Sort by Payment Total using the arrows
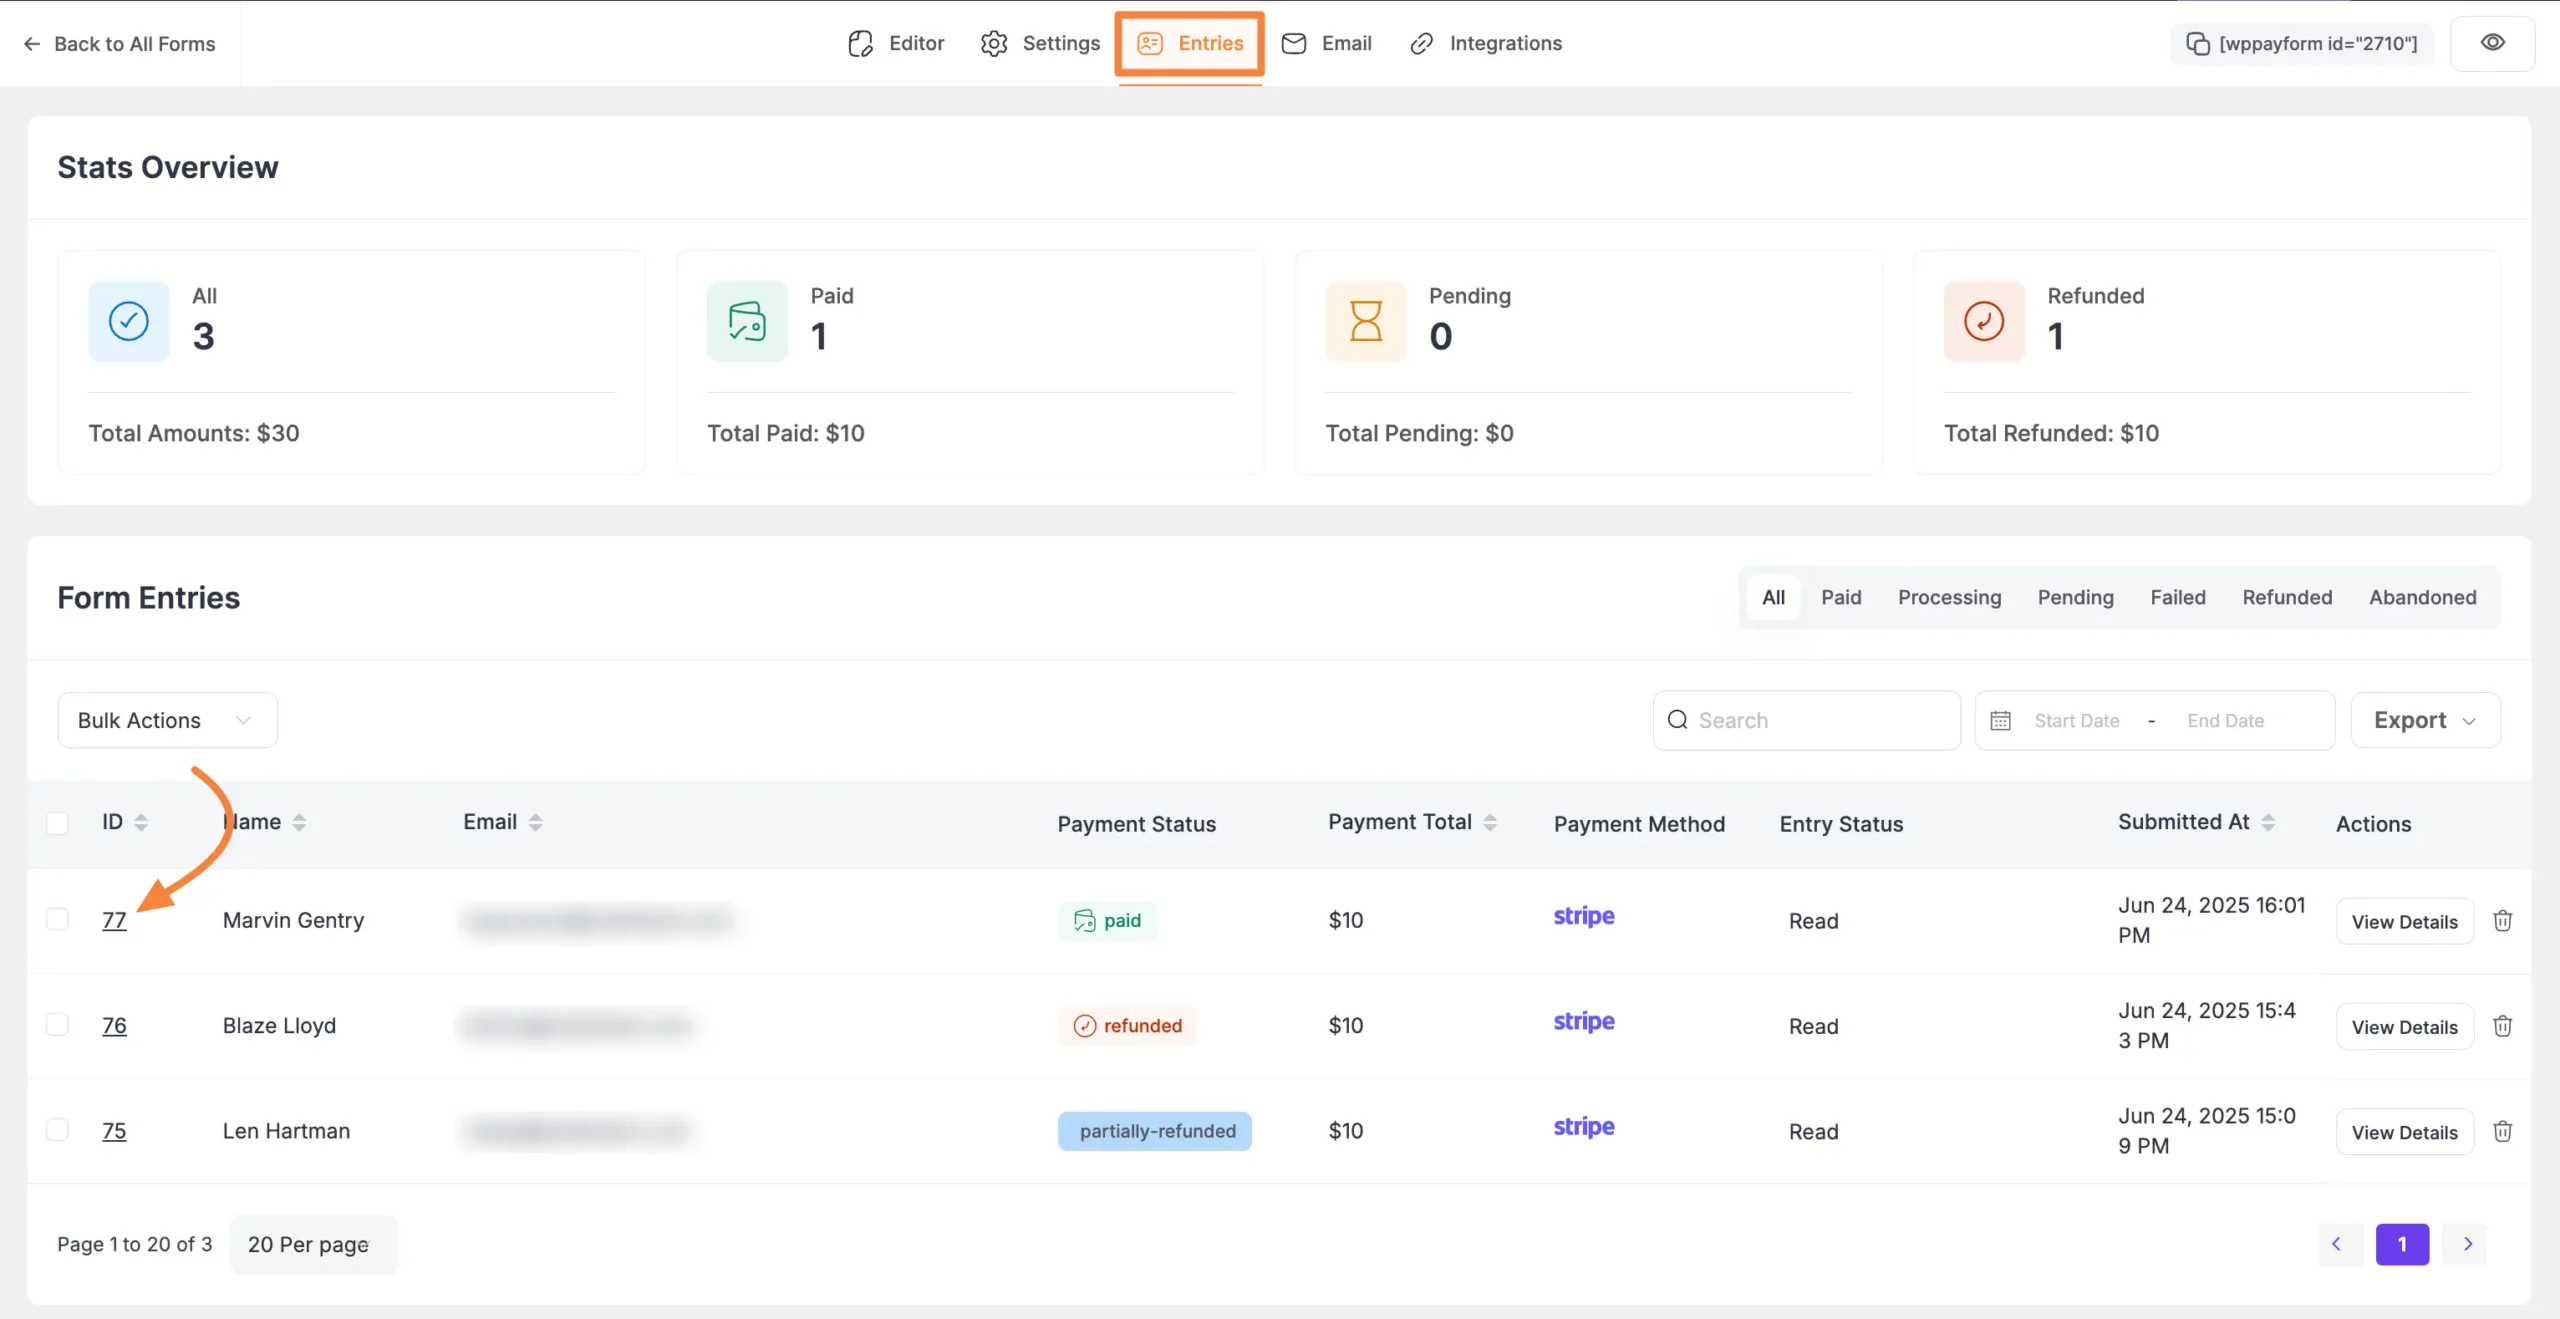The height and width of the screenshot is (1319, 2560). point(1490,822)
